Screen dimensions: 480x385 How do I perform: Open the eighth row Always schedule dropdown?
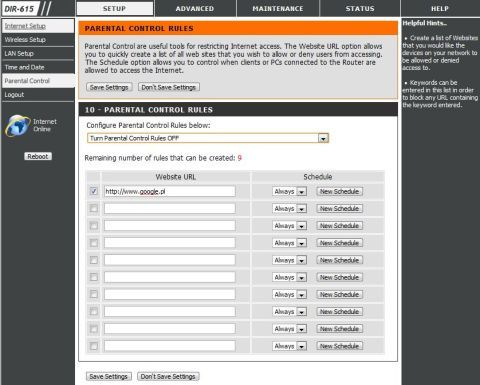289,311
